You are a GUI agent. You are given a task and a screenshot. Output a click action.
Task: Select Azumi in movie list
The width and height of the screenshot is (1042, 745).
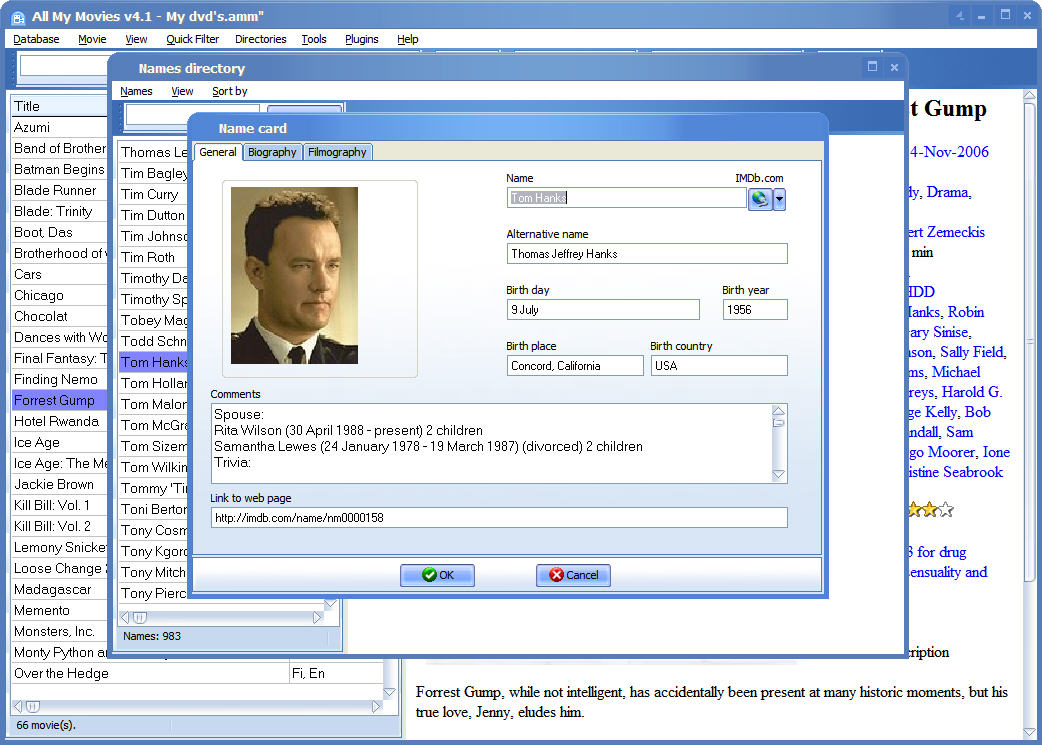pyautogui.click(x=59, y=127)
